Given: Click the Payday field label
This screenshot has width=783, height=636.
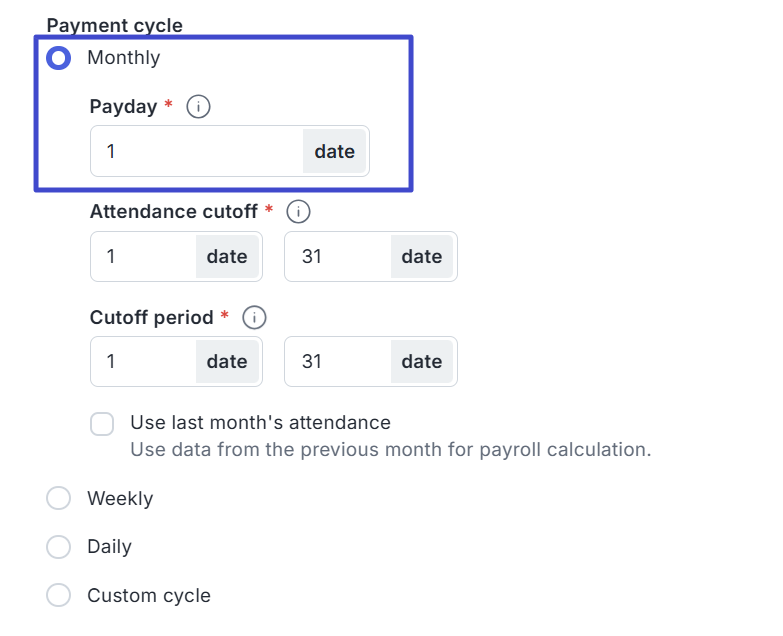Looking at the screenshot, I should [x=123, y=107].
